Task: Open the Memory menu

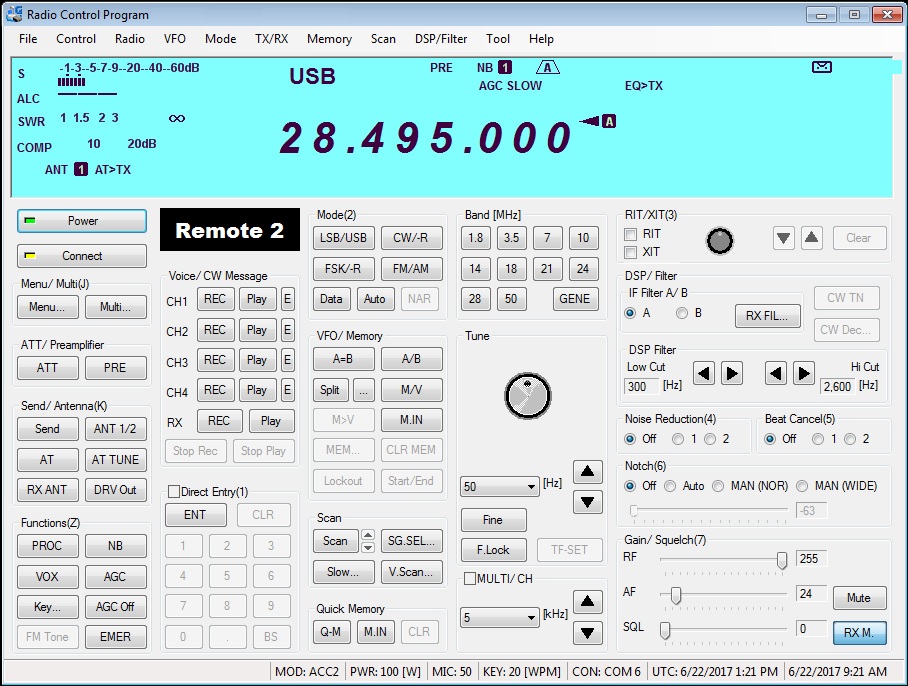Action: click(x=329, y=39)
